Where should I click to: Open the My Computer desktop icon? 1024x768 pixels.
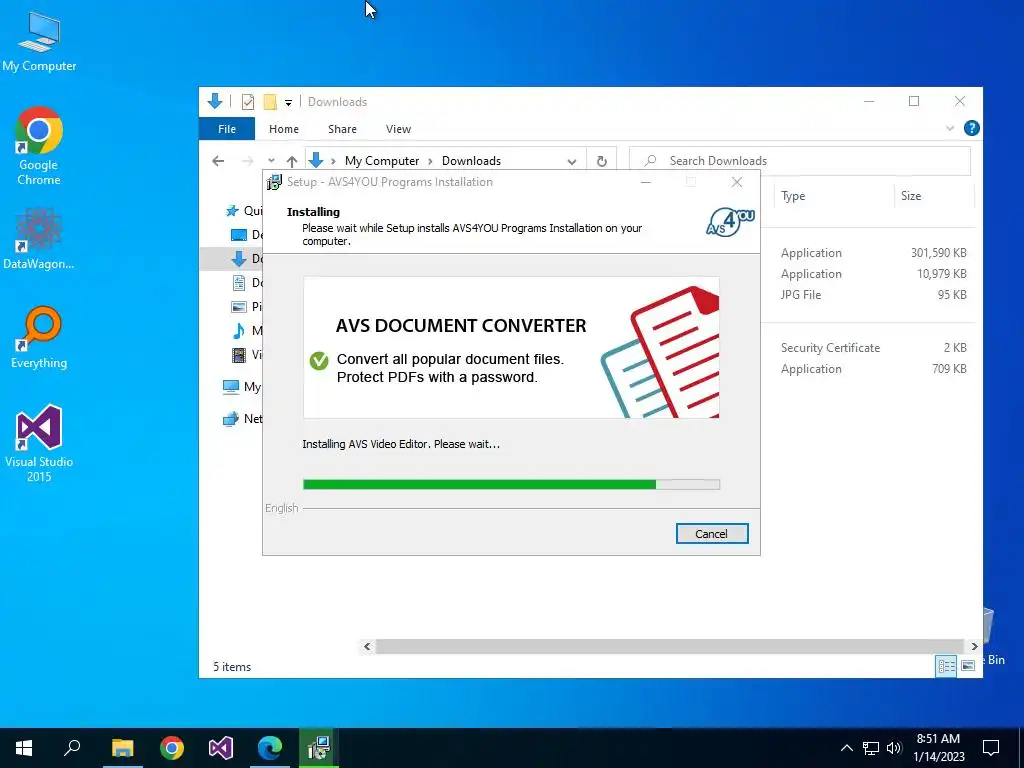click(x=39, y=41)
